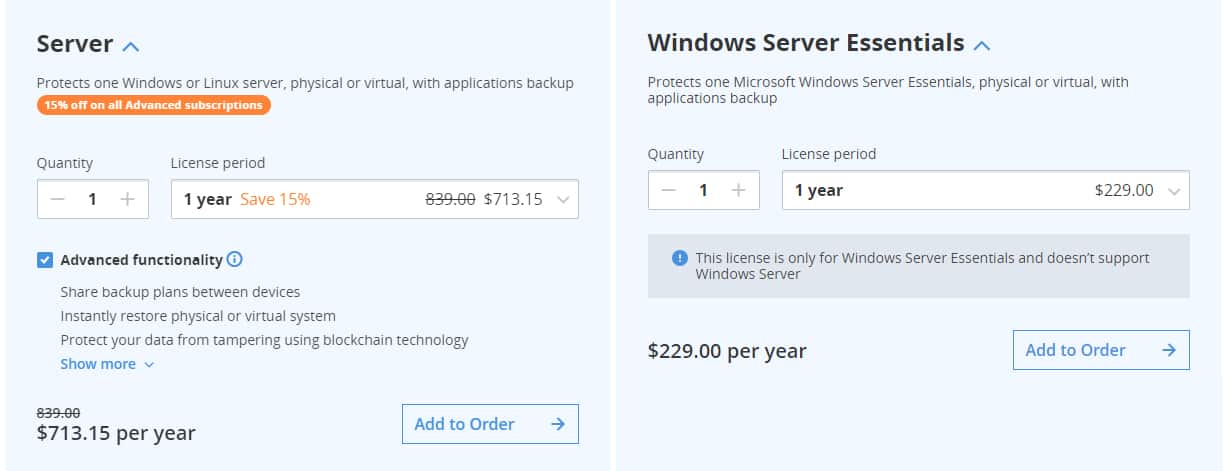Click the Windows Server Essentials heading
Viewport: 1228px width, 471px height.
(806, 44)
